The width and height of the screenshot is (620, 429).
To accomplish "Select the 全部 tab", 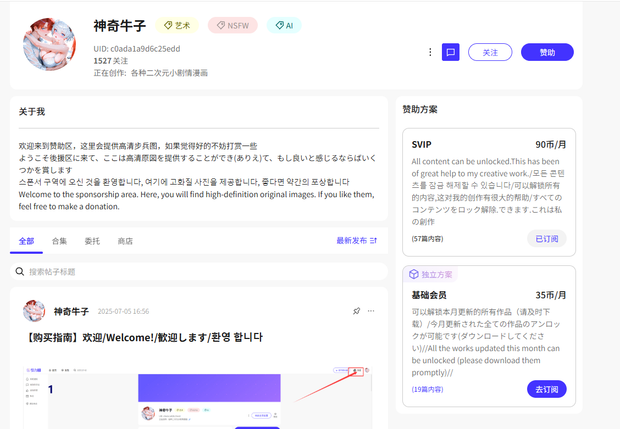I will pos(26,241).
